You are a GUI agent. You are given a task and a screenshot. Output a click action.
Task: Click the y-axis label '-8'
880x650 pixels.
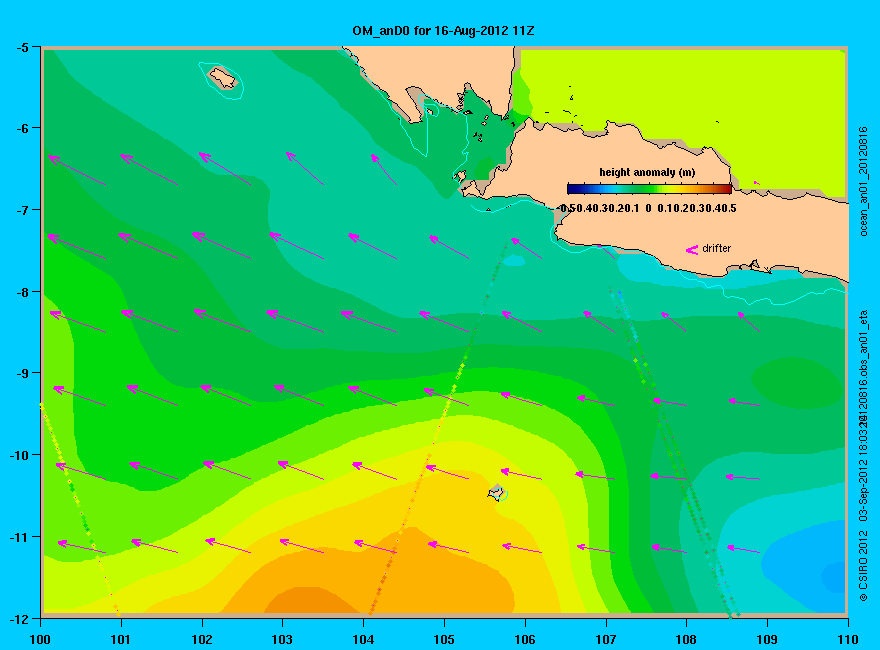(x=22, y=292)
